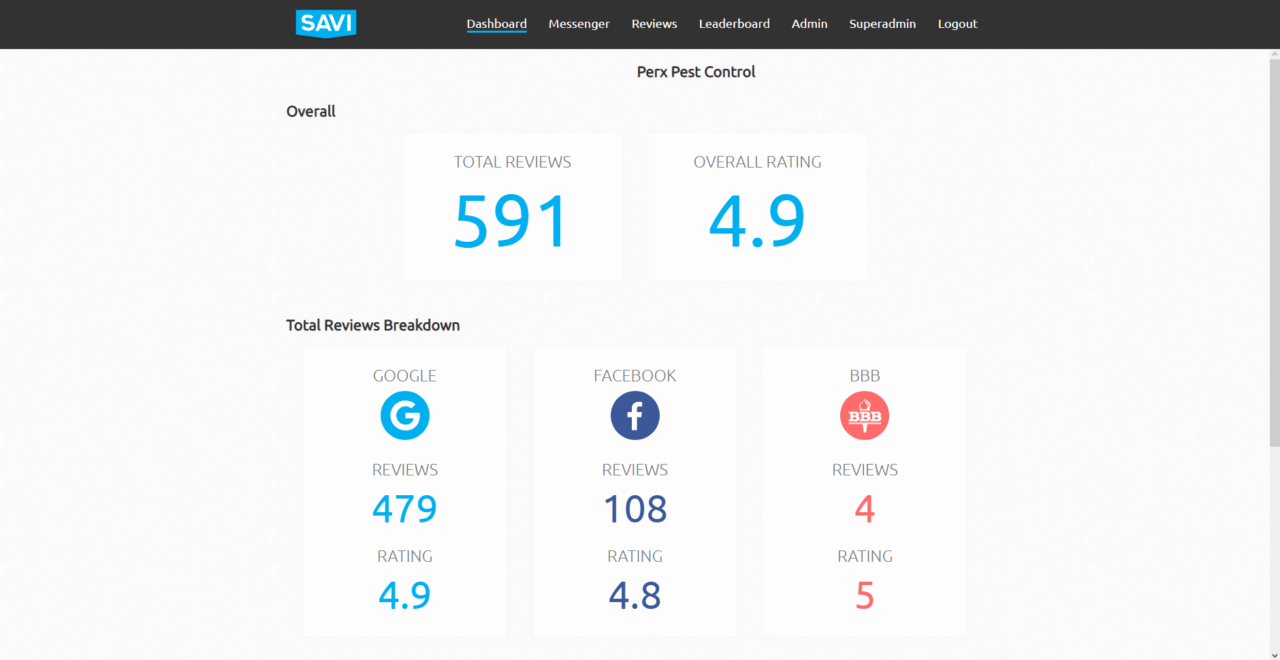
Task: Click the Facebook circle icon
Action: pos(635,415)
